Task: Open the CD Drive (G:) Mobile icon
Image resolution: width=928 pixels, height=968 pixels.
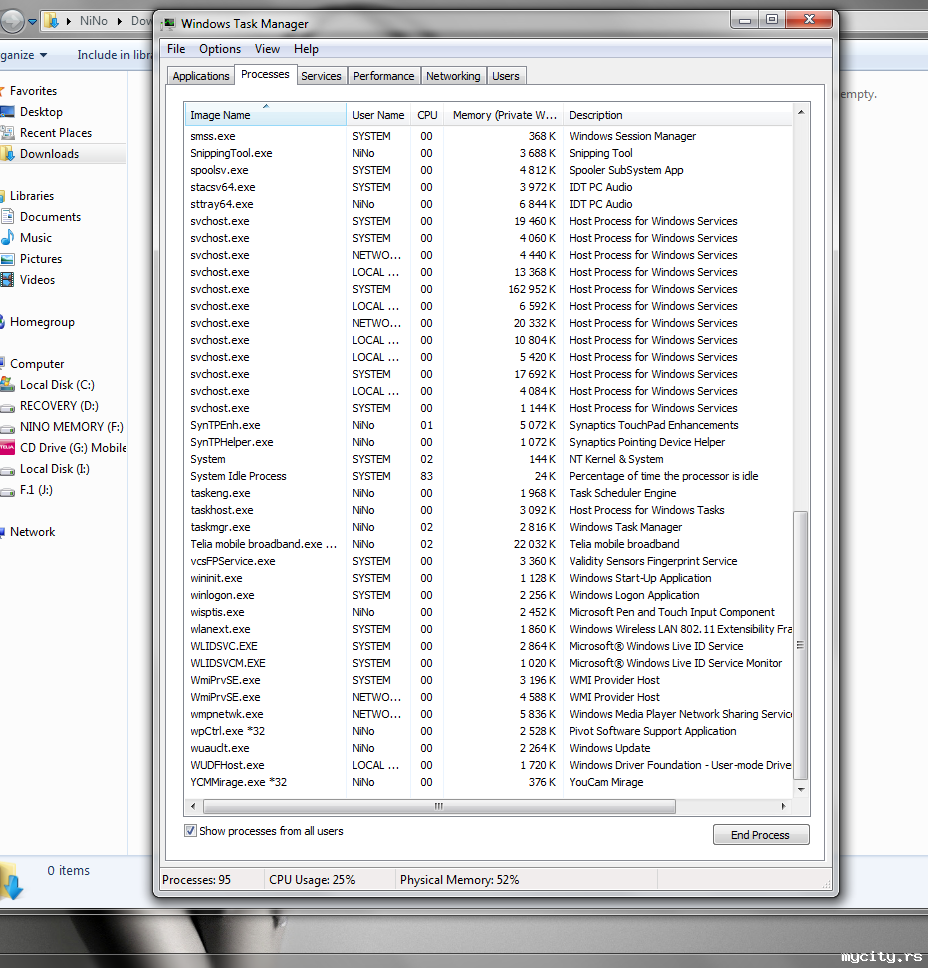Action: (7, 448)
